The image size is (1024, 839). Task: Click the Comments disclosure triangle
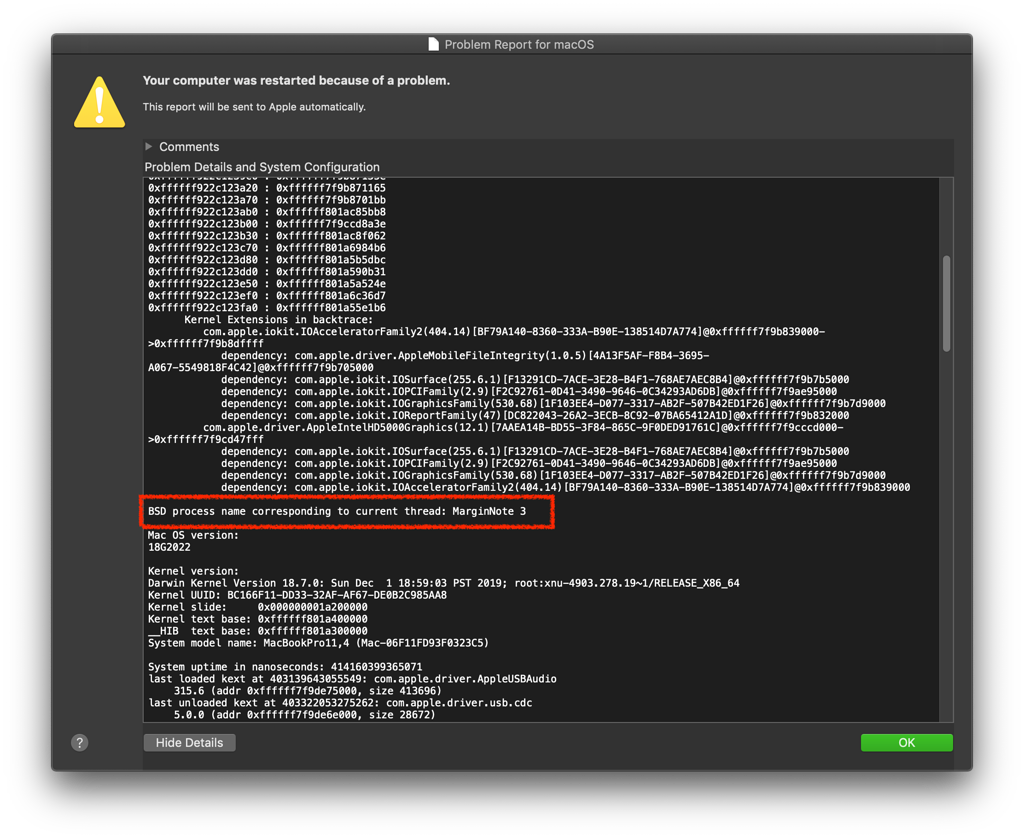(x=149, y=146)
